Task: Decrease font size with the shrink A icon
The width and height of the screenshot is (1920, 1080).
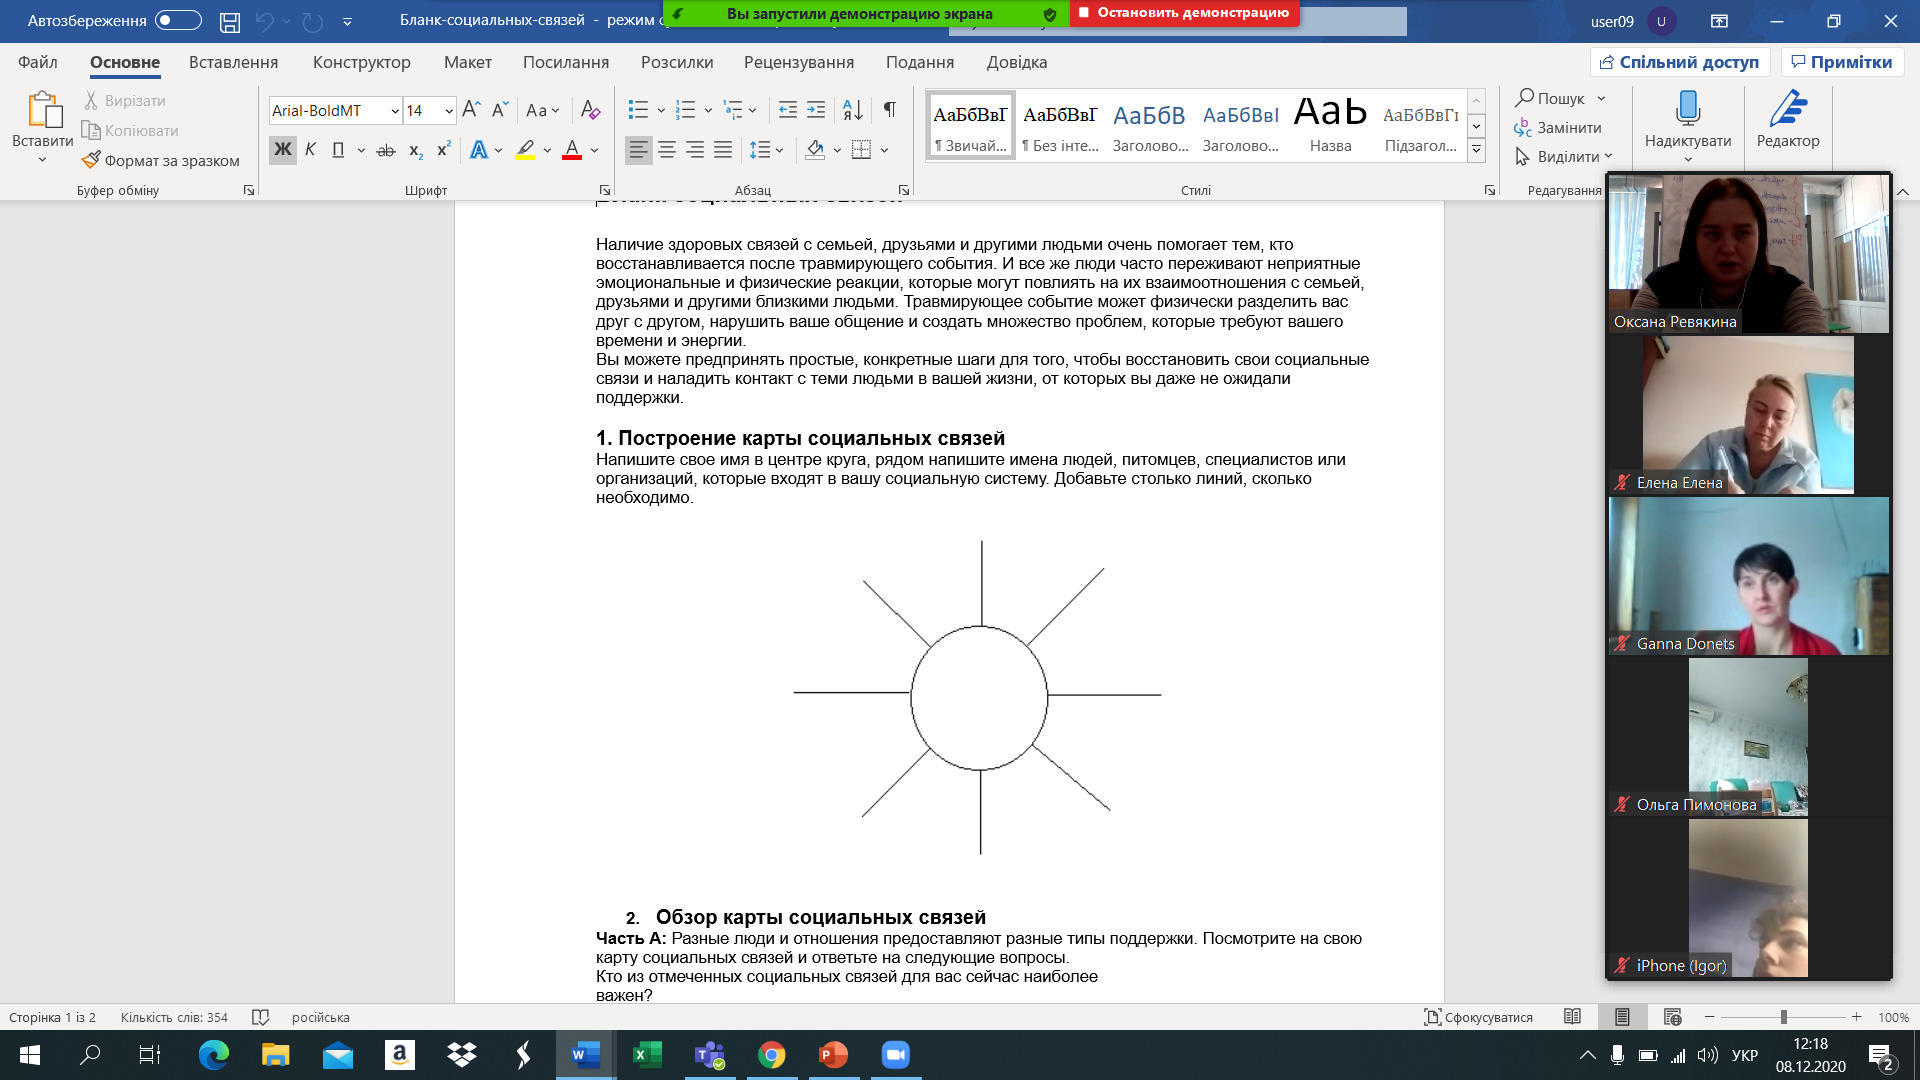Action: 500,110
